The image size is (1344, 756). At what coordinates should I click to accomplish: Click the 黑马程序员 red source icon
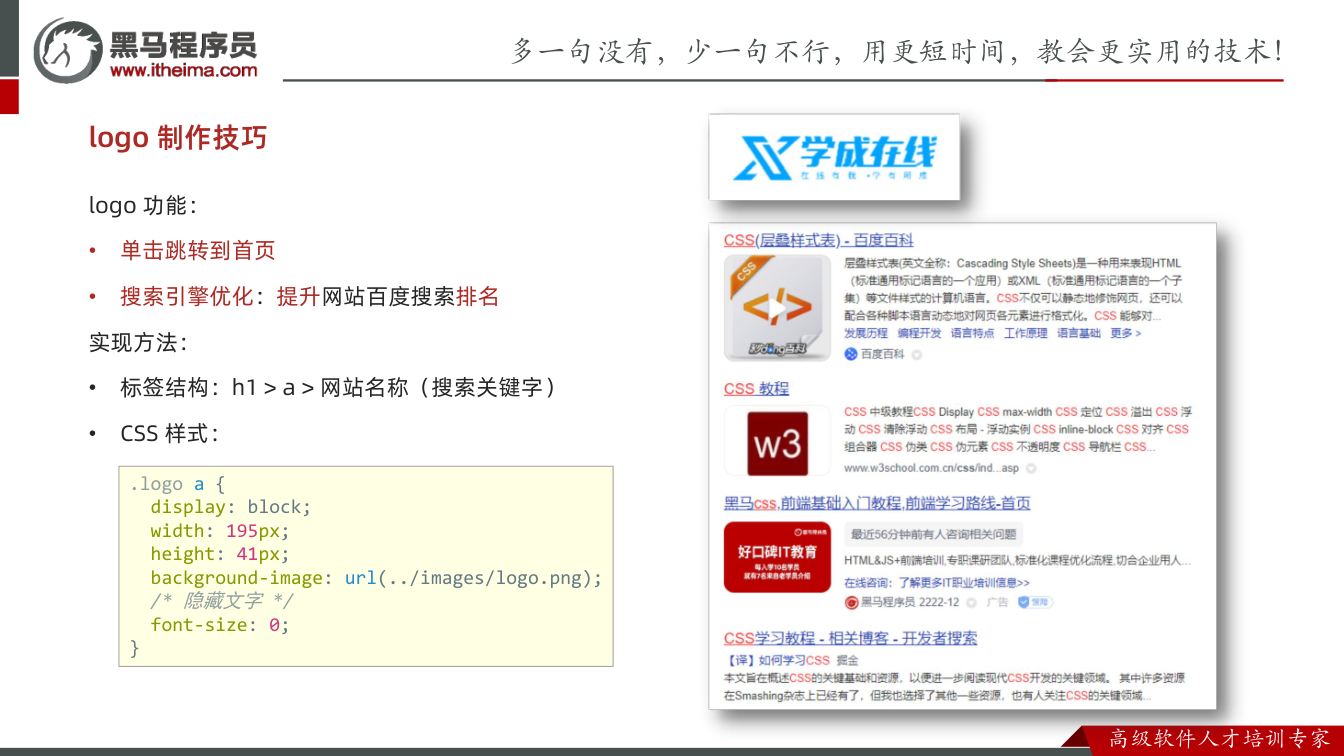click(x=852, y=602)
